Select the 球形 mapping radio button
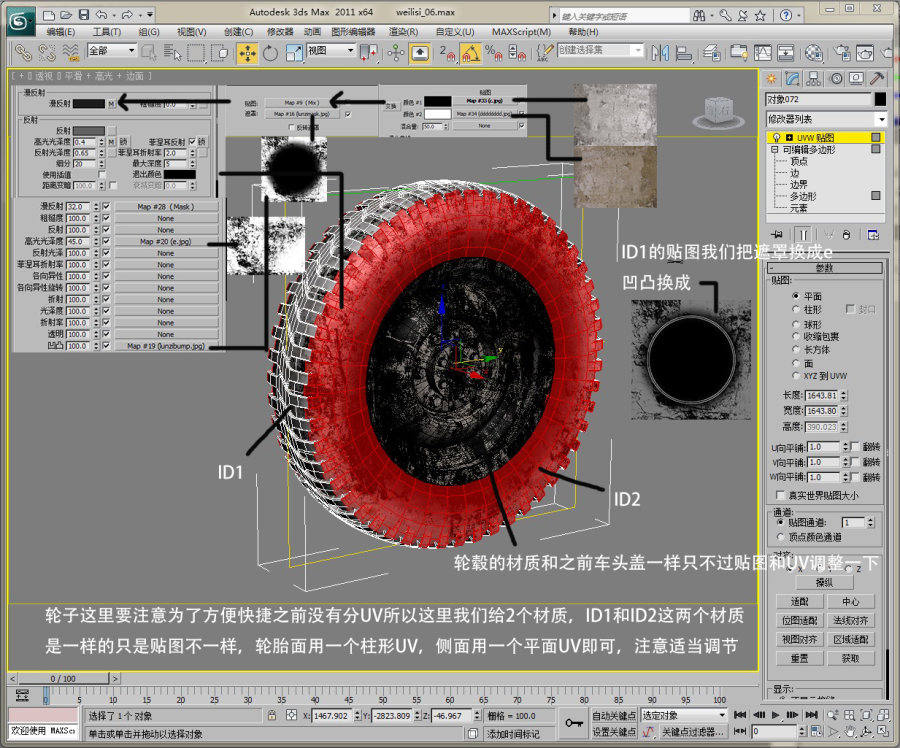The height and width of the screenshot is (748, 900). [796, 324]
